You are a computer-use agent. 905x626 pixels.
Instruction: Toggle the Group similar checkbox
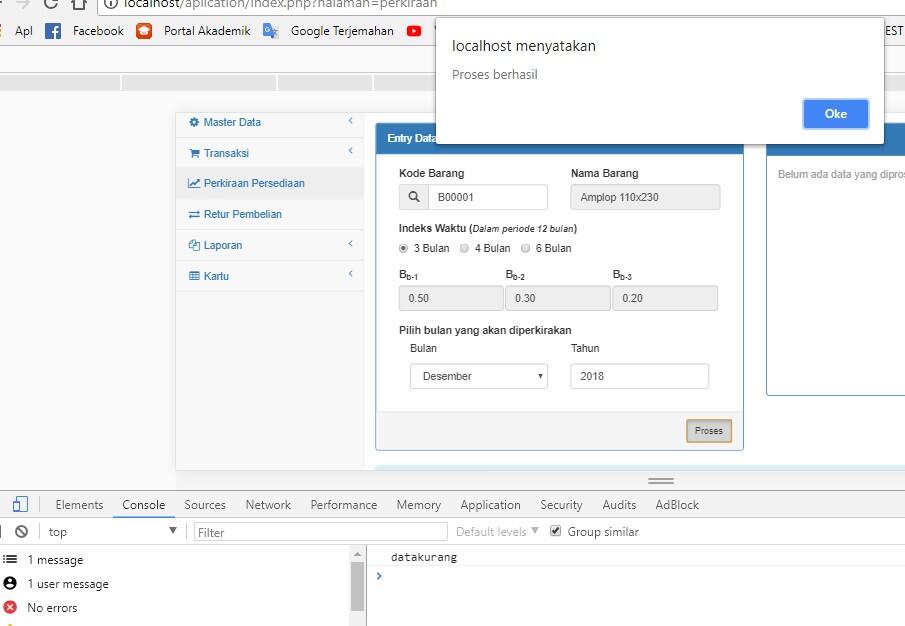click(x=556, y=531)
